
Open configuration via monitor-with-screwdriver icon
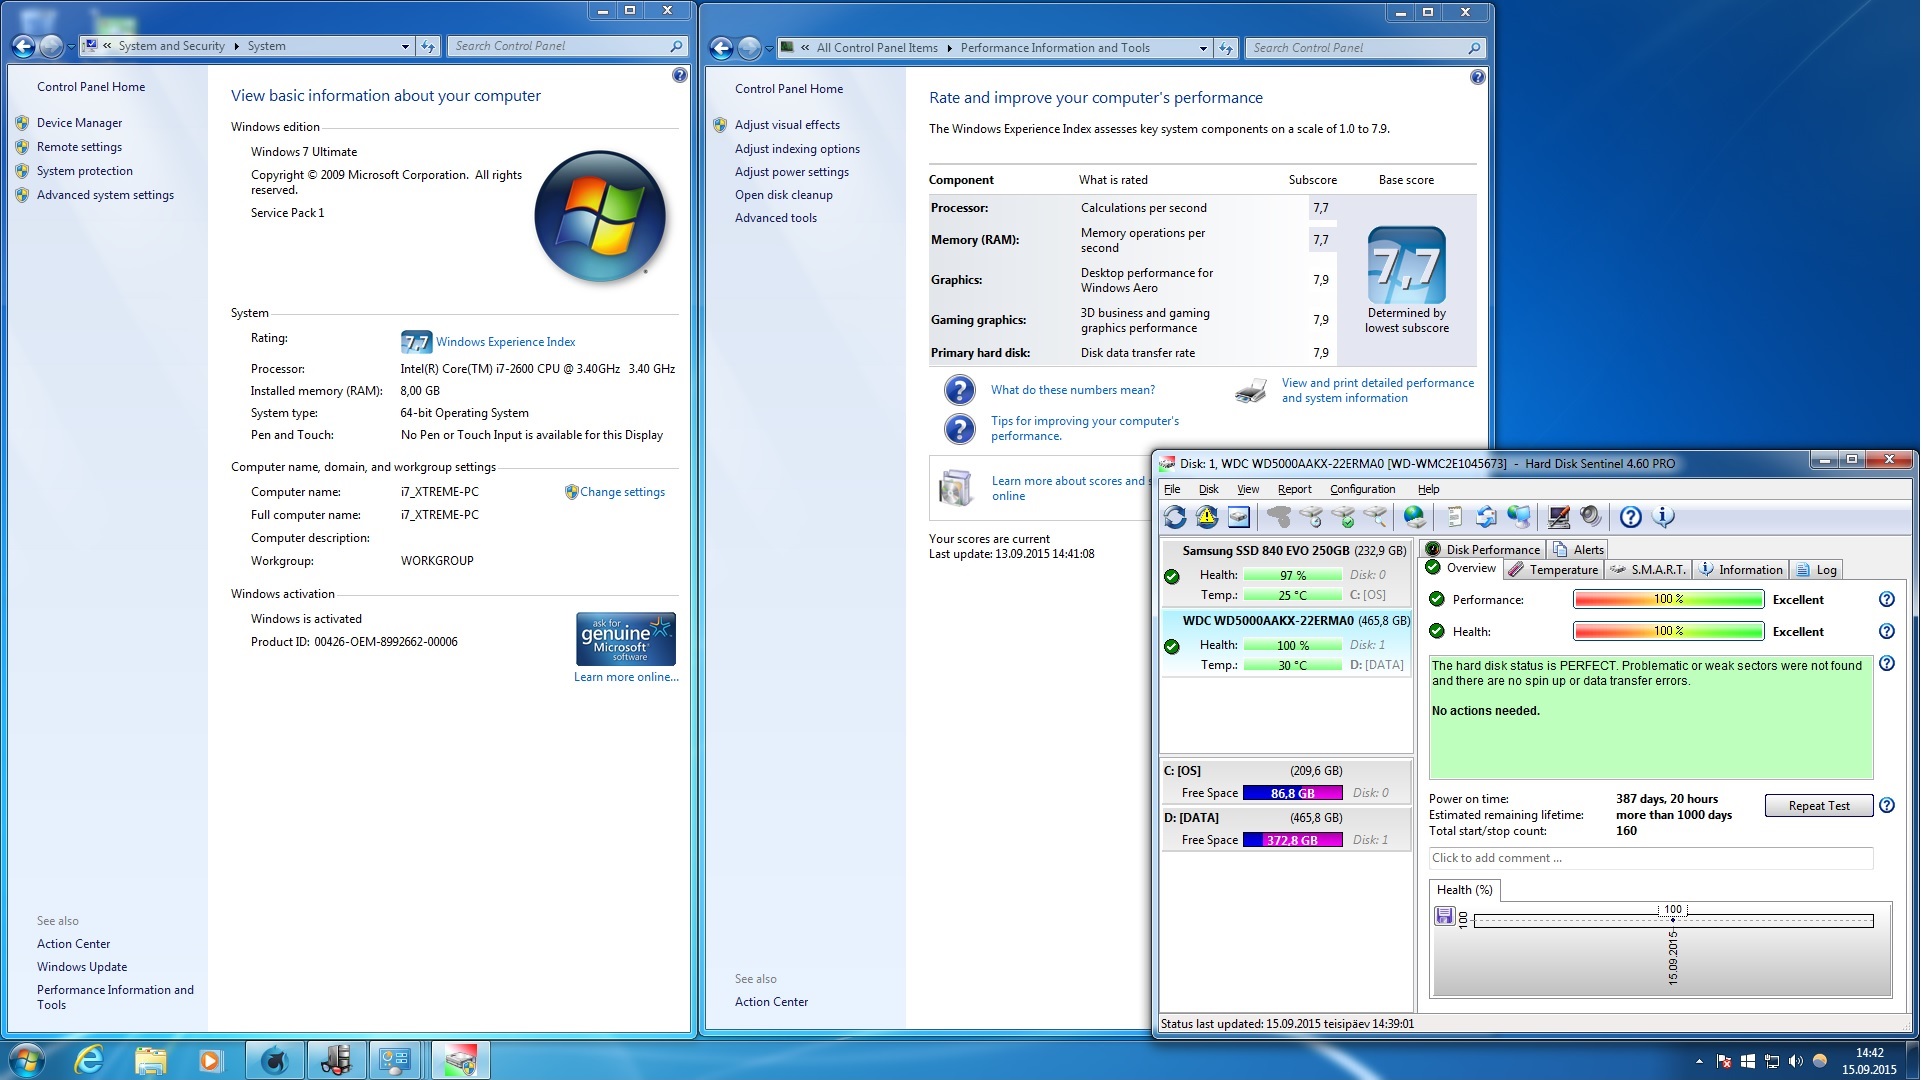point(1558,517)
